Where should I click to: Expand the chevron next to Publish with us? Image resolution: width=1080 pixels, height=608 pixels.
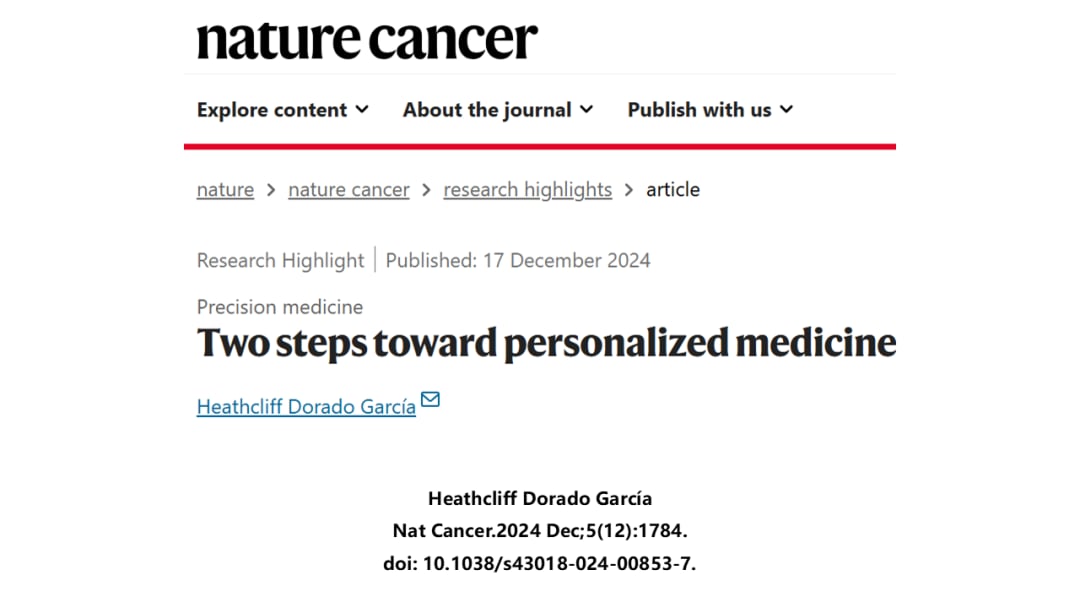(x=786, y=109)
